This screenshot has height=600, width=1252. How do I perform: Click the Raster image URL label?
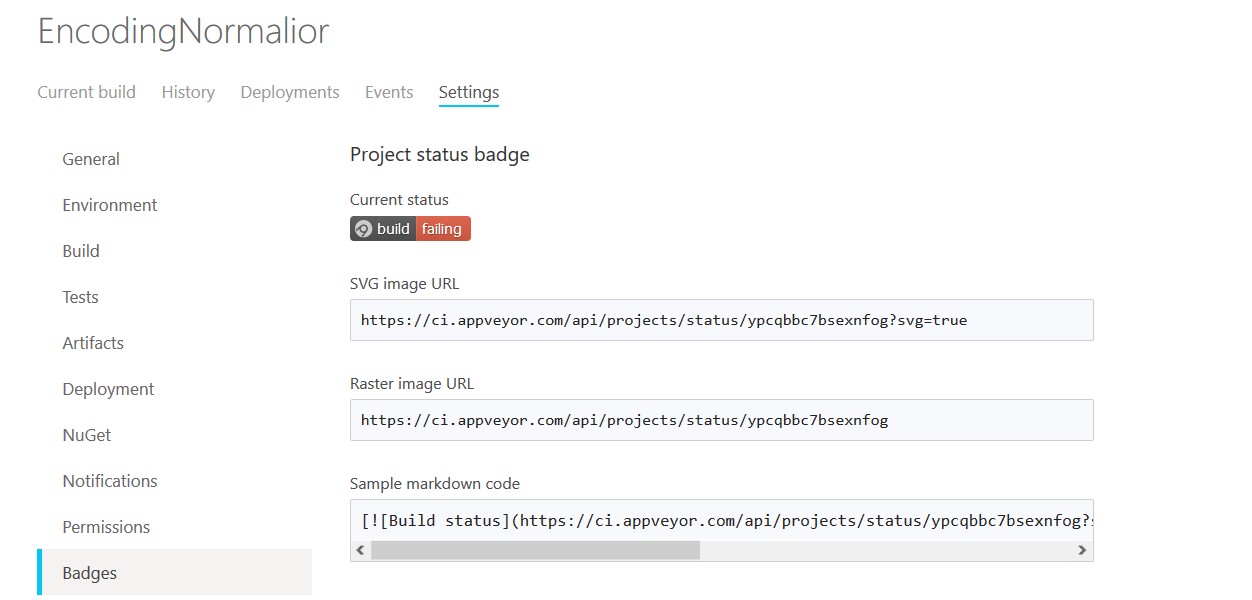pyautogui.click(x=412, y=384)
